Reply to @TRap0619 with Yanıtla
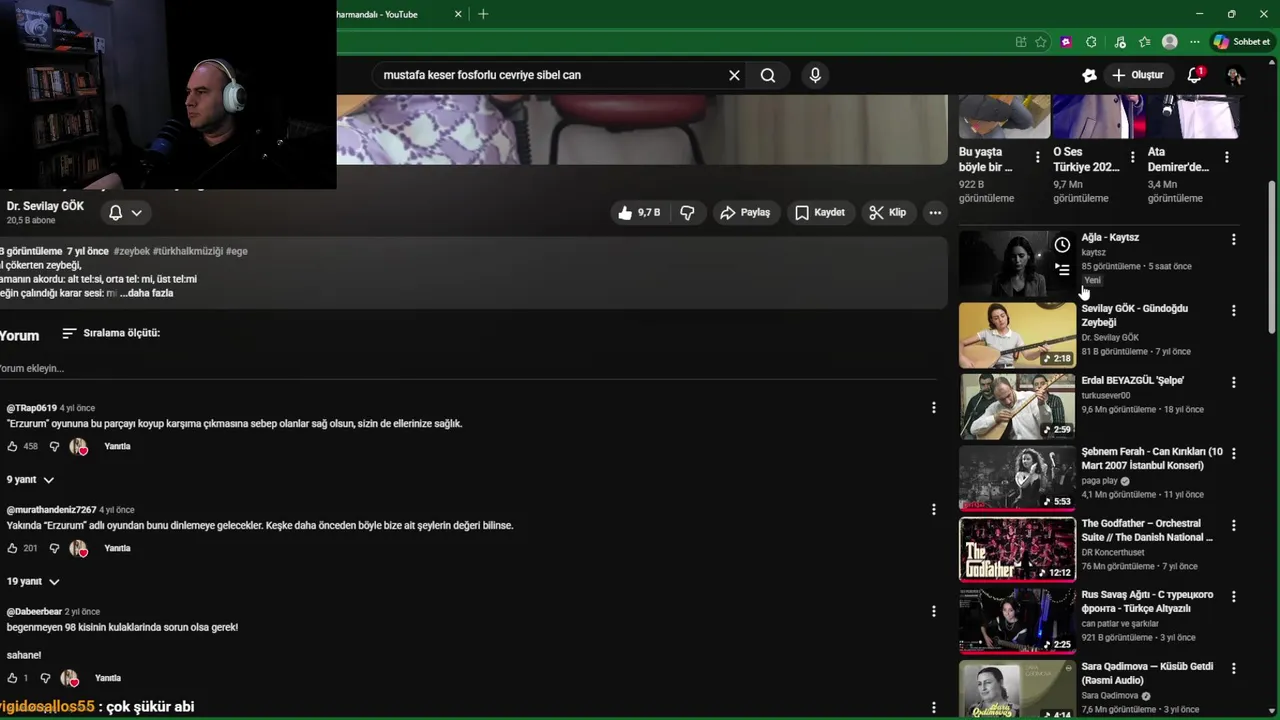Screen dimensions: 1280x720 (x=117, y=446)
